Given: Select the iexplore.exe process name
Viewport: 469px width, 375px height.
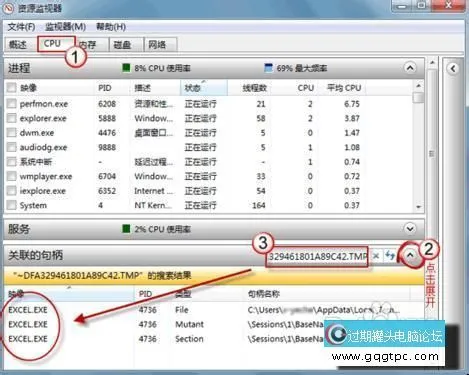Looking at the screenshot, I should coord(43,191).
